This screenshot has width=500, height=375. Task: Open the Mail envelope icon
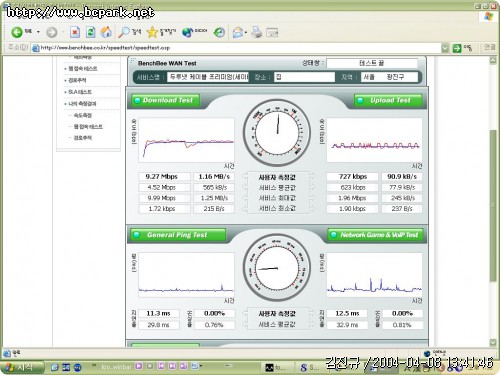tap(238, 32)
